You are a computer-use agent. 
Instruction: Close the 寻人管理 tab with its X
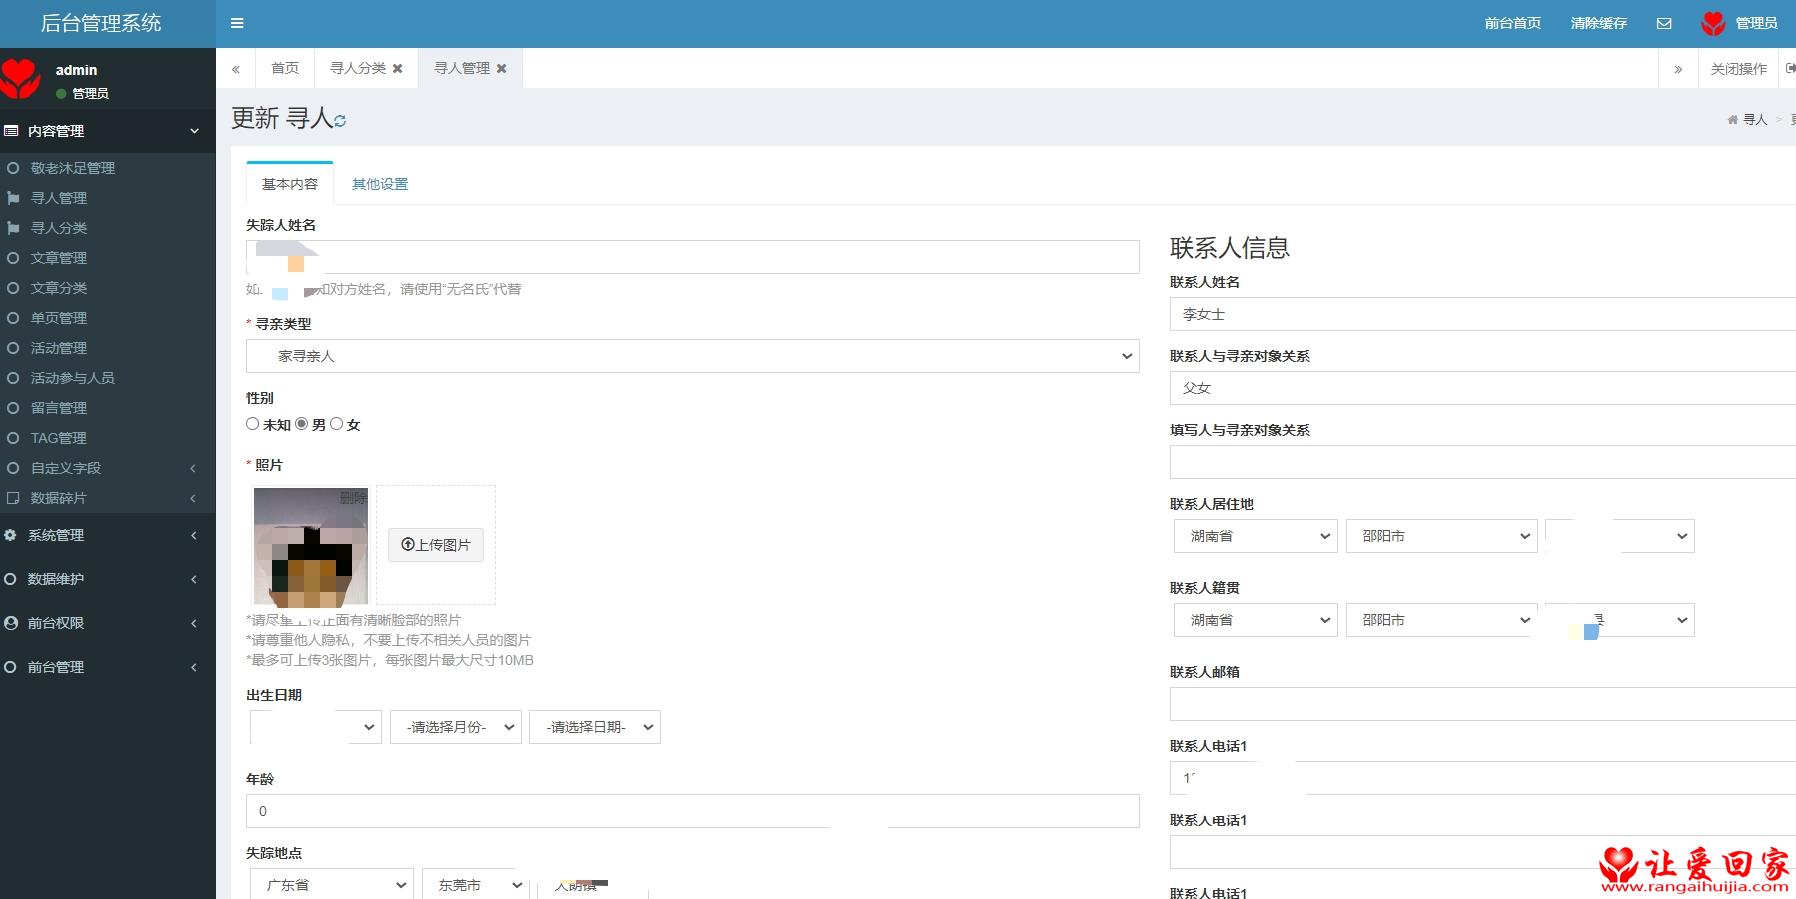tap(502, 68)
